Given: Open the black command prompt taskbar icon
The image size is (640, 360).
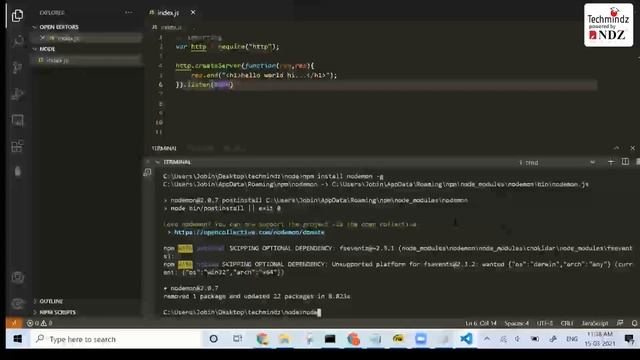Looking at the screenshot, I should 330,339.
